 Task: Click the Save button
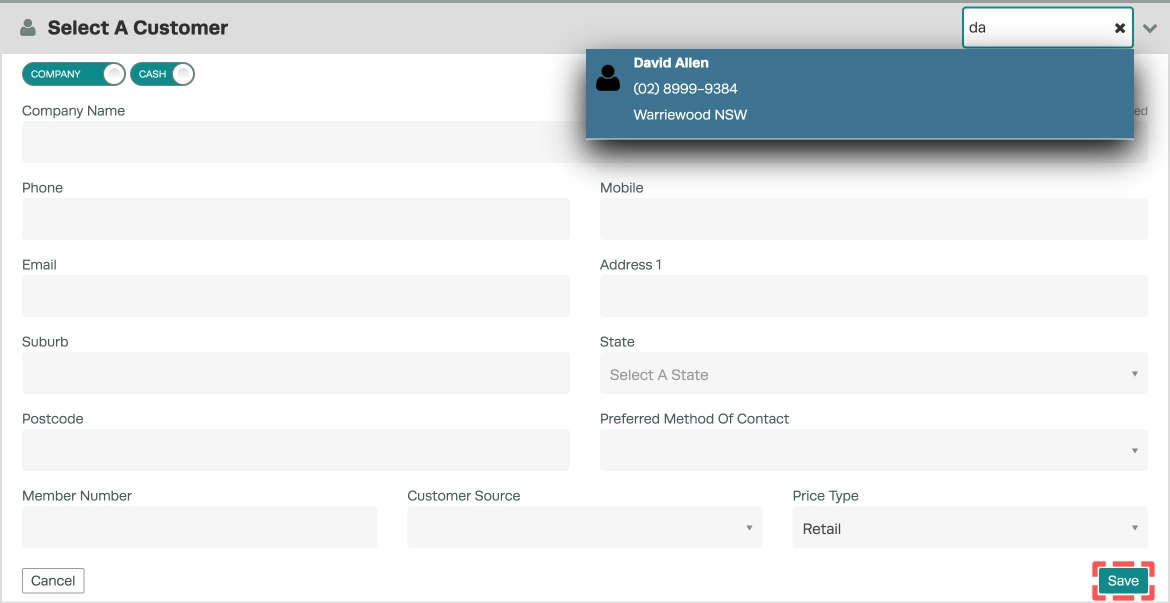[x=1123, y=581]
